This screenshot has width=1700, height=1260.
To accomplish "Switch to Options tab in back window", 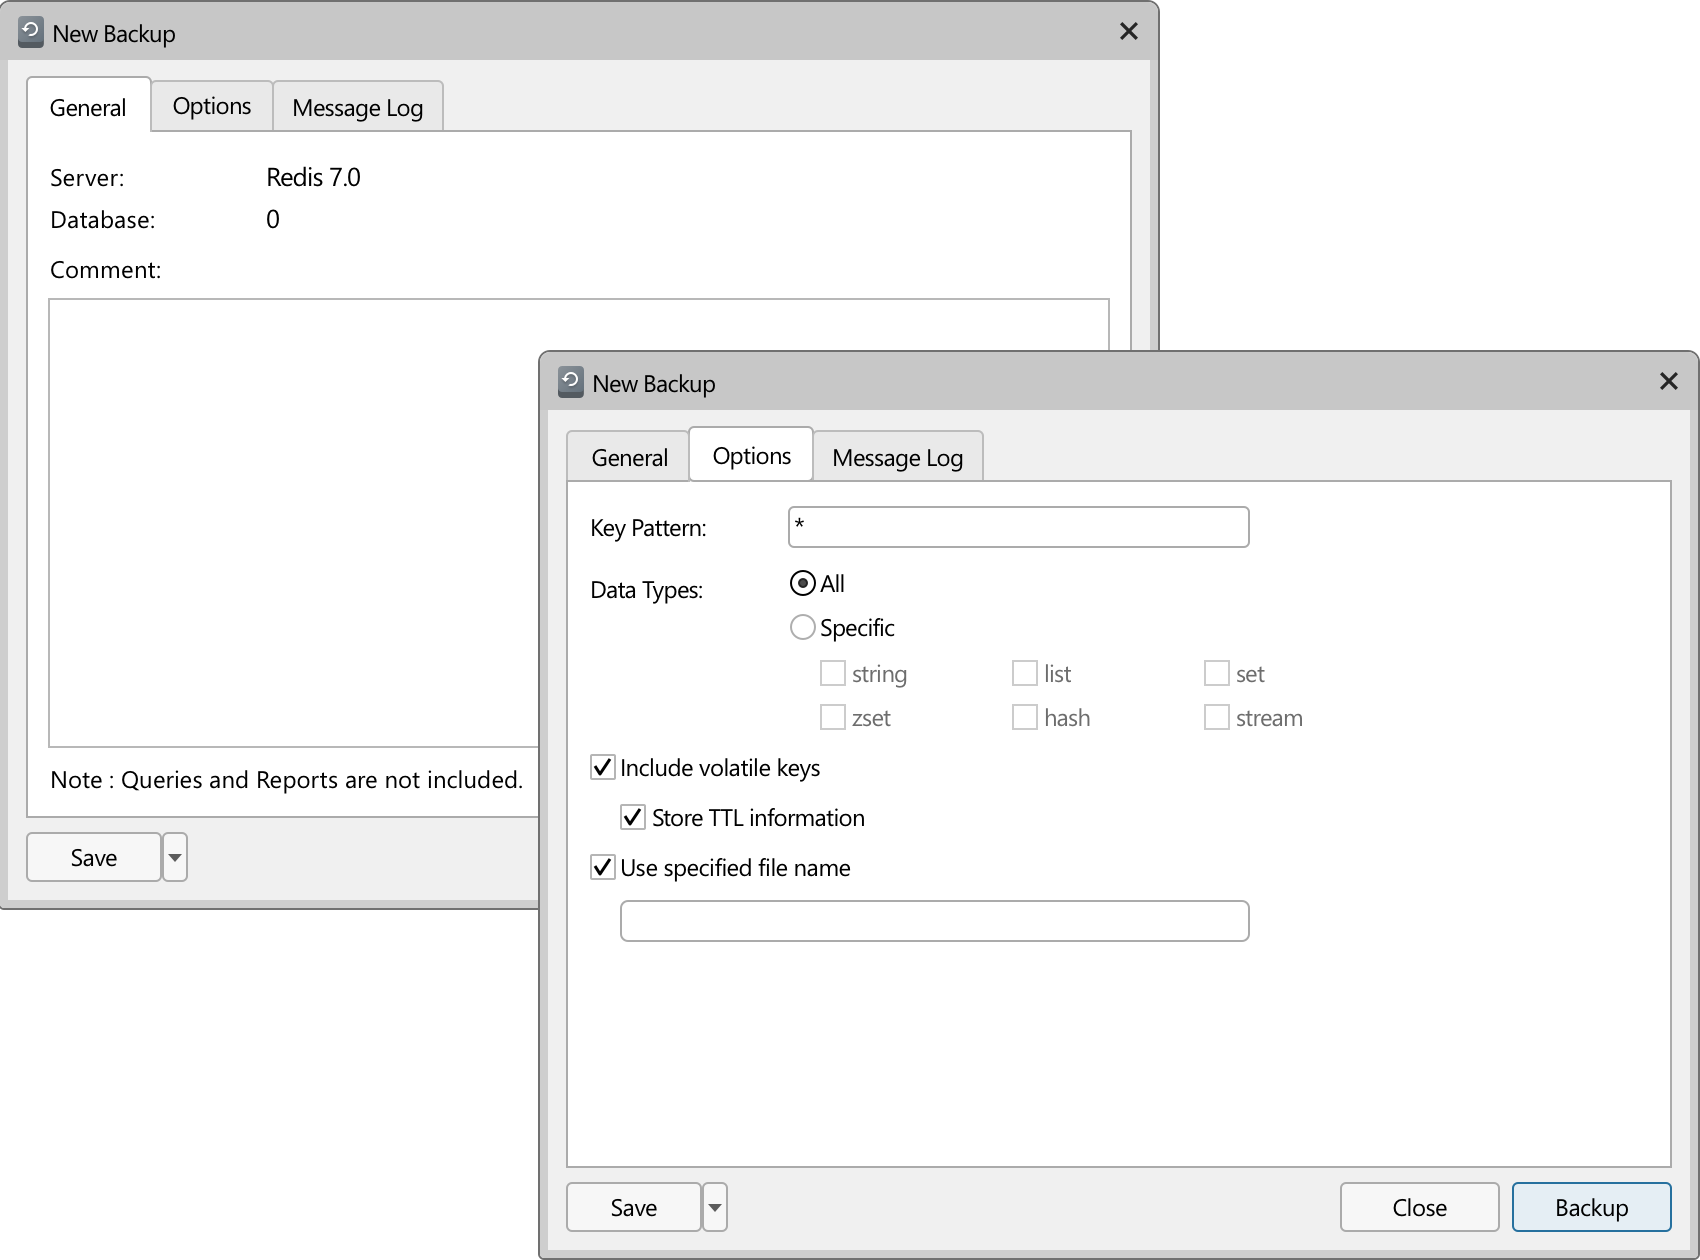I will coord(211,106).
